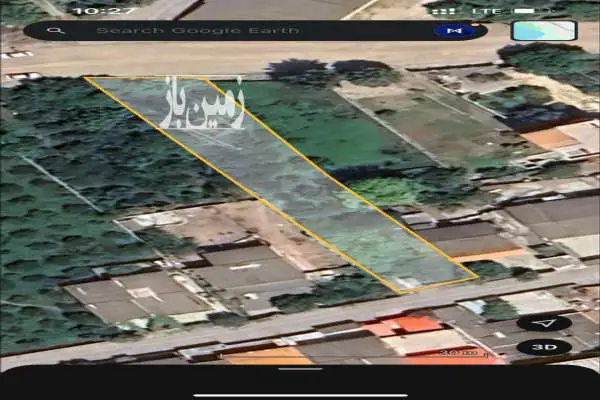The image size is (600, 400).
Task: Tap the search magnifier icon
Action: point(56,31)
